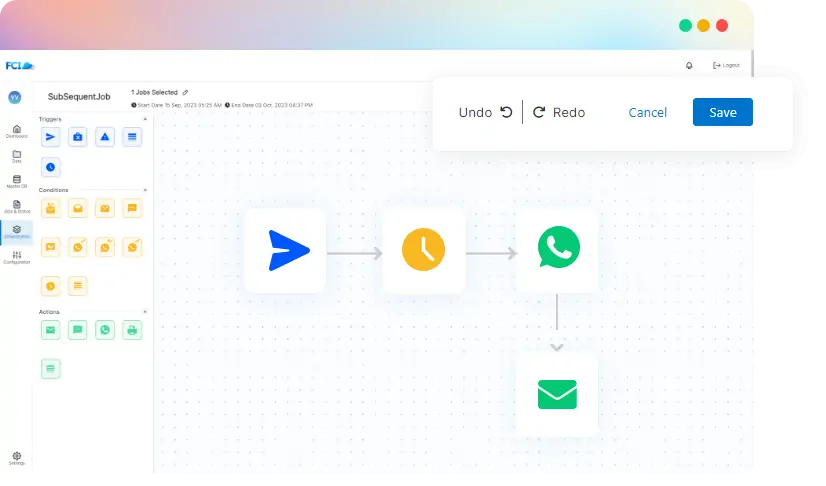Collapse the Conditions section
Image resolution: width=826 pixels, height=486 pixels.
point(145,189)
